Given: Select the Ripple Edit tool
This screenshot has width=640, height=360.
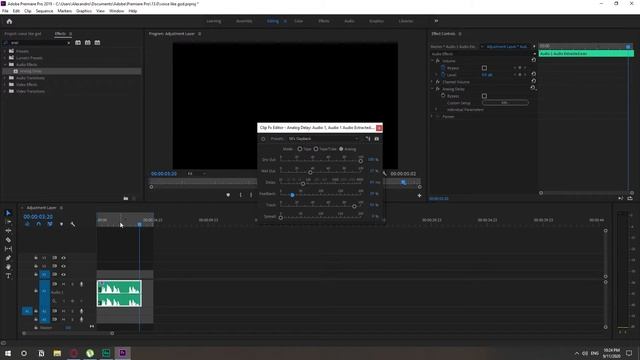Looking at the screenshot, I should [8, 231].
